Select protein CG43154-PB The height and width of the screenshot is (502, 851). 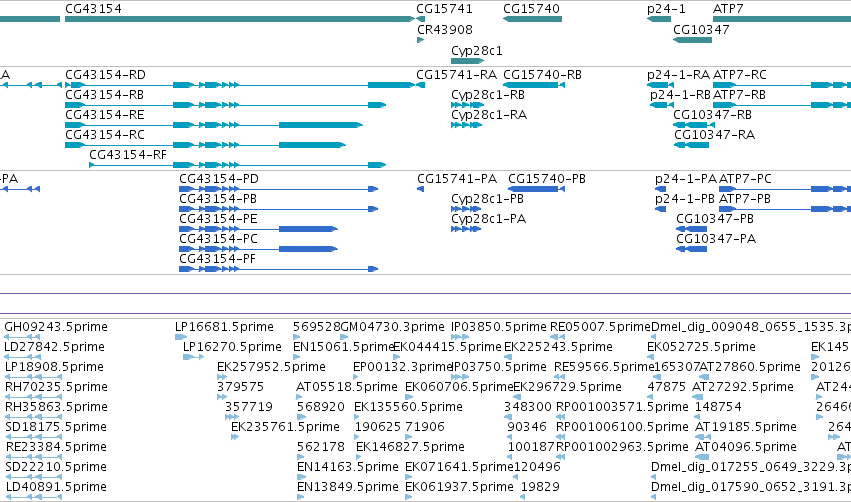[x=278, y=209]
